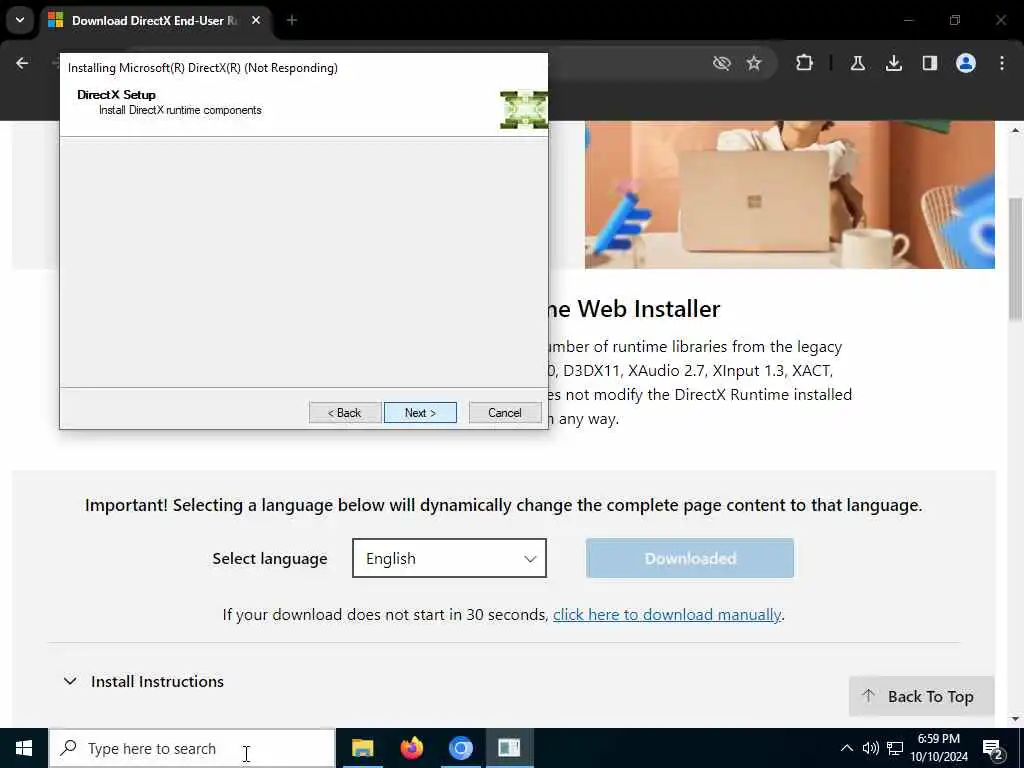Click the DirectX logo icon in setup
1024x768 pixels.
(x=523, y=109)
